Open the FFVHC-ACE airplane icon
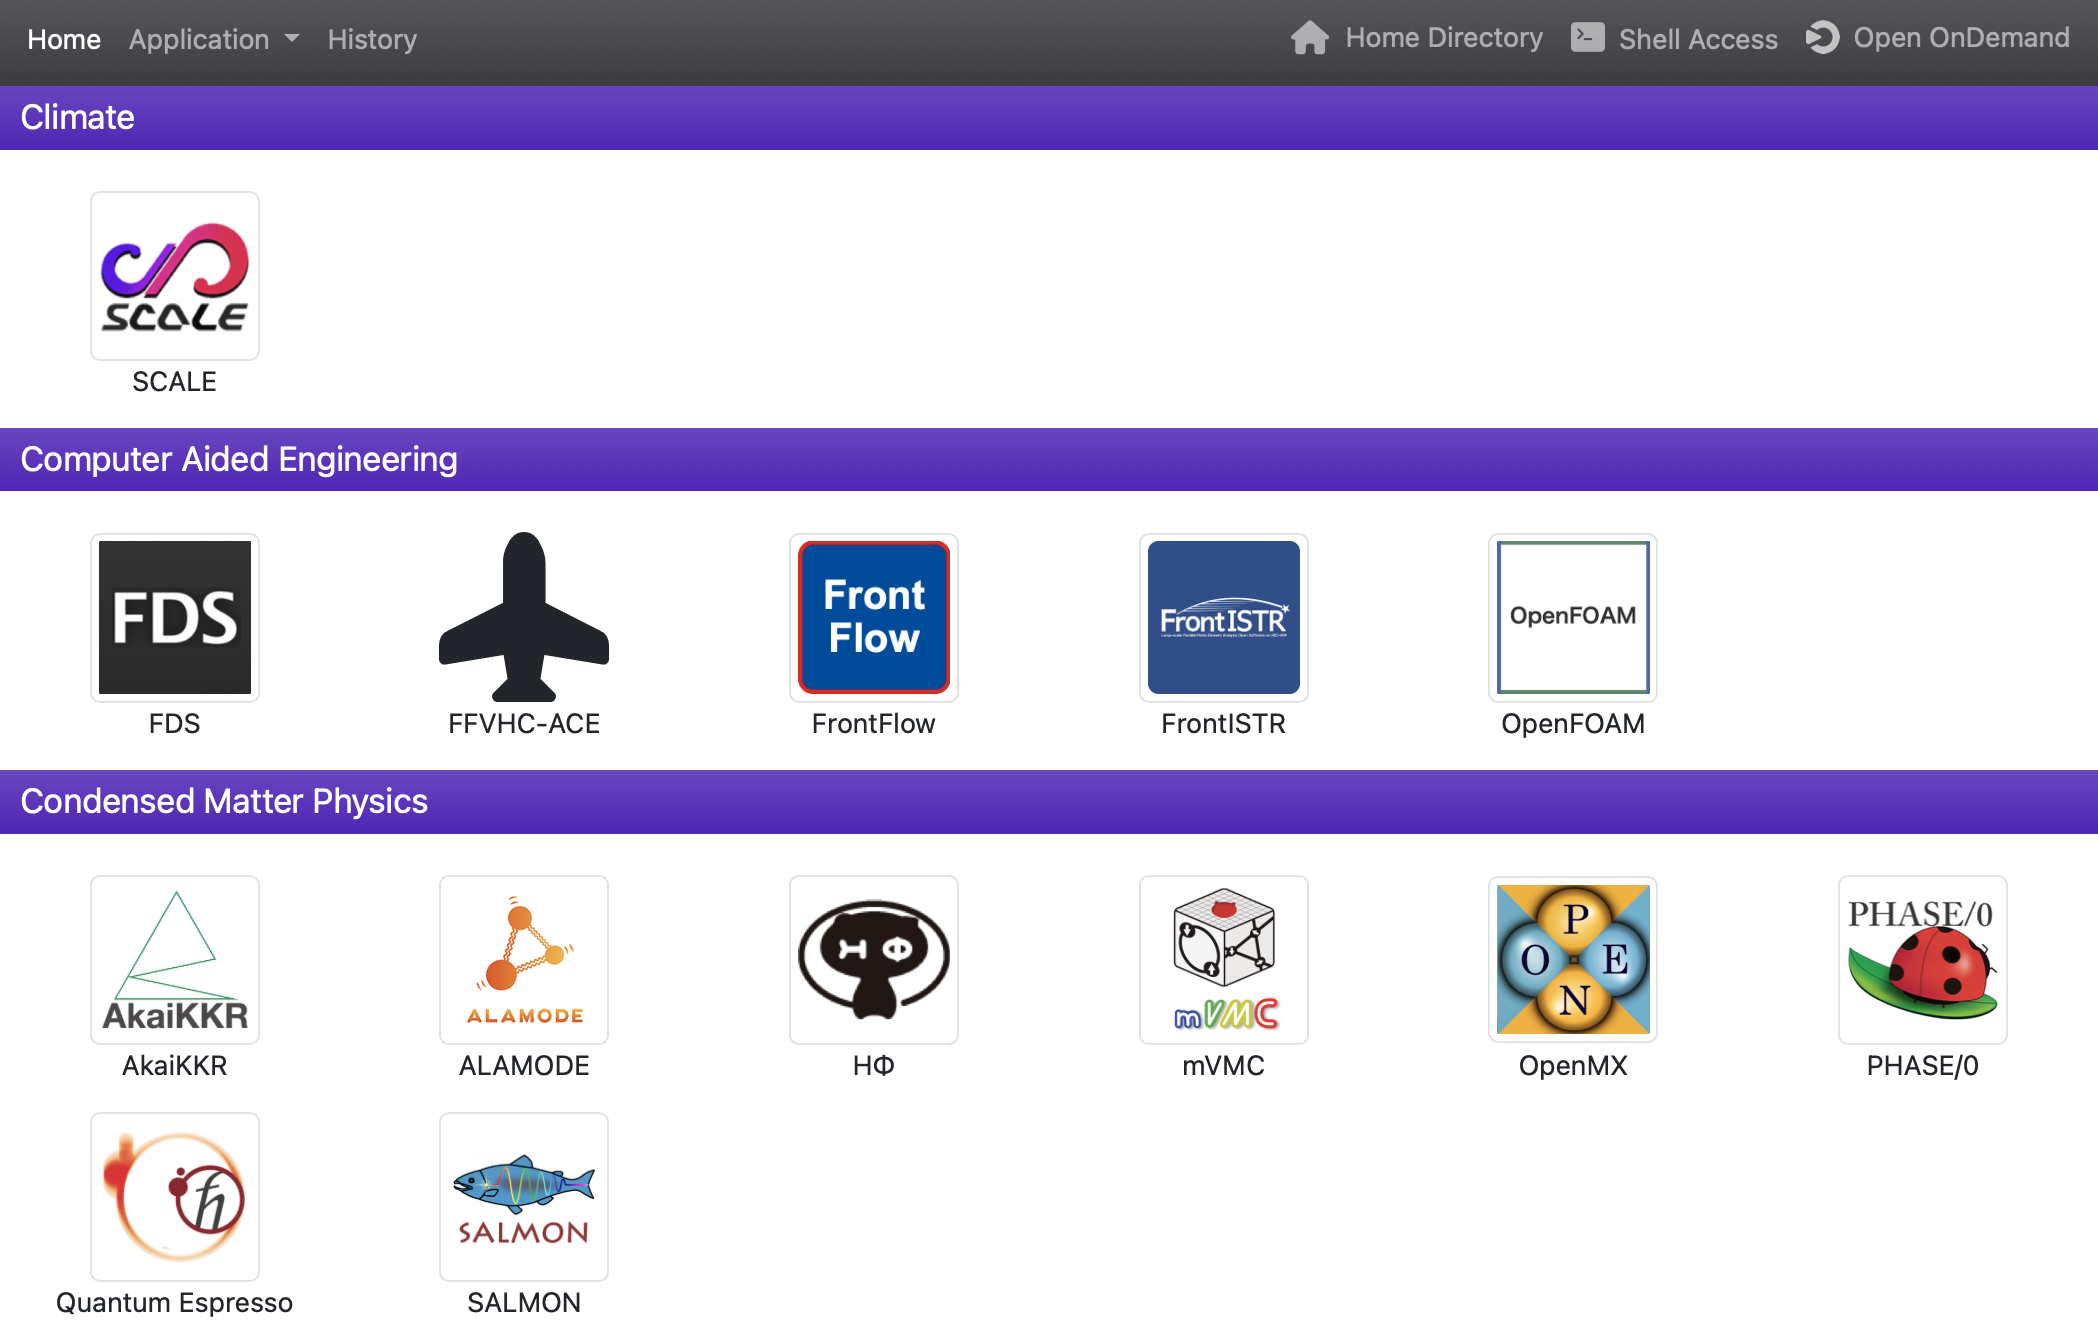The image size is (2098, 1330). [x=523, y=617]
